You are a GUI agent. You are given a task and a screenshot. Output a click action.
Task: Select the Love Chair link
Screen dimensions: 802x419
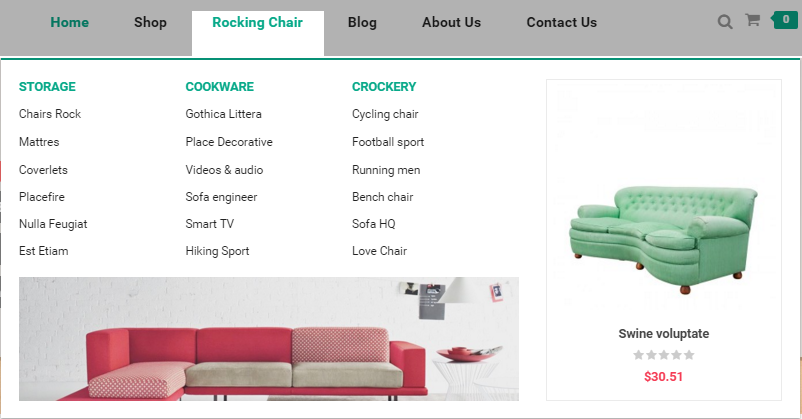coord(379,251)
